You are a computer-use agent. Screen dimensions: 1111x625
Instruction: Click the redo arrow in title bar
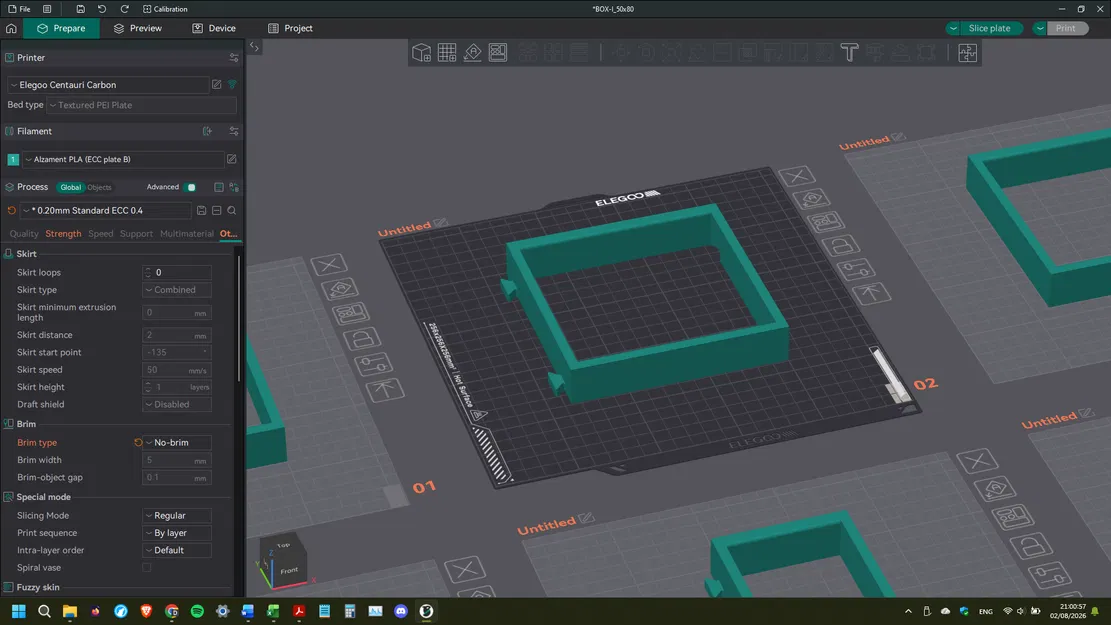125,9
